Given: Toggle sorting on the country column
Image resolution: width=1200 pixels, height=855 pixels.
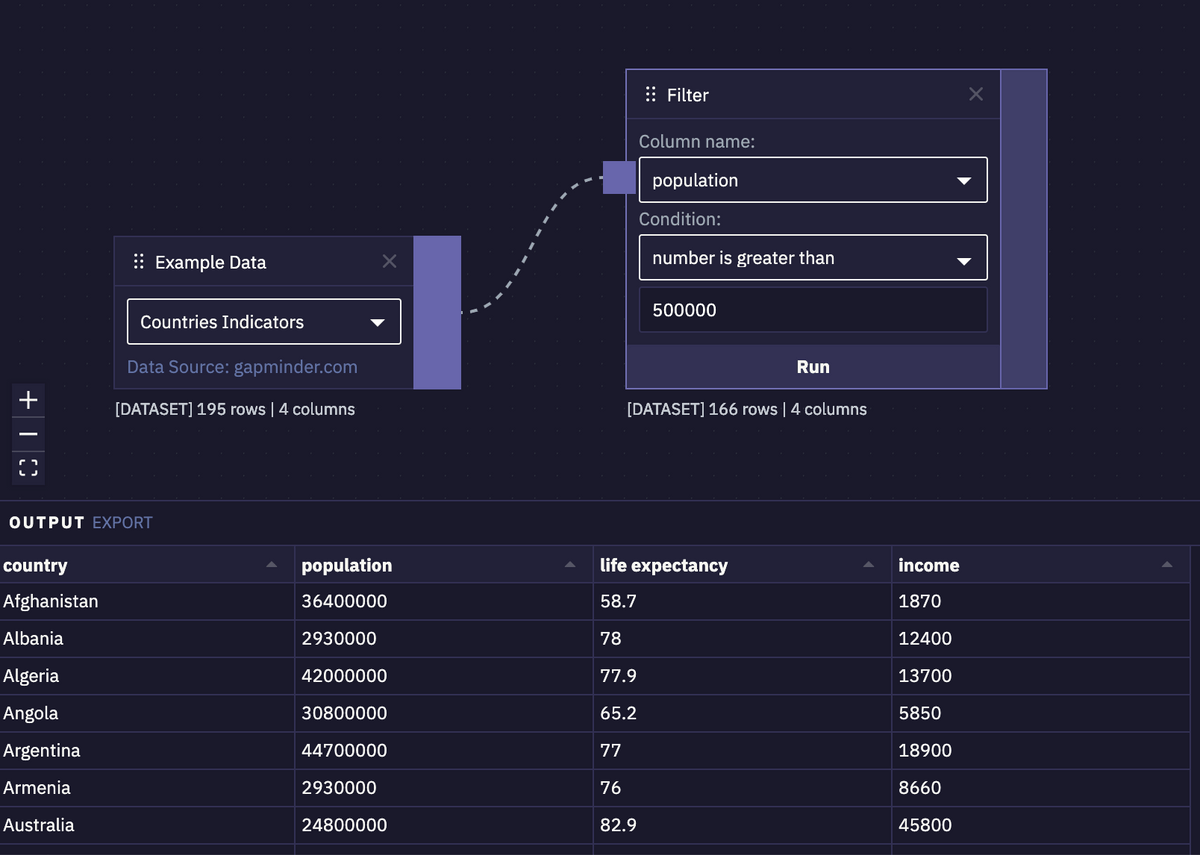Looking at the screenshot, I should 271,565.
